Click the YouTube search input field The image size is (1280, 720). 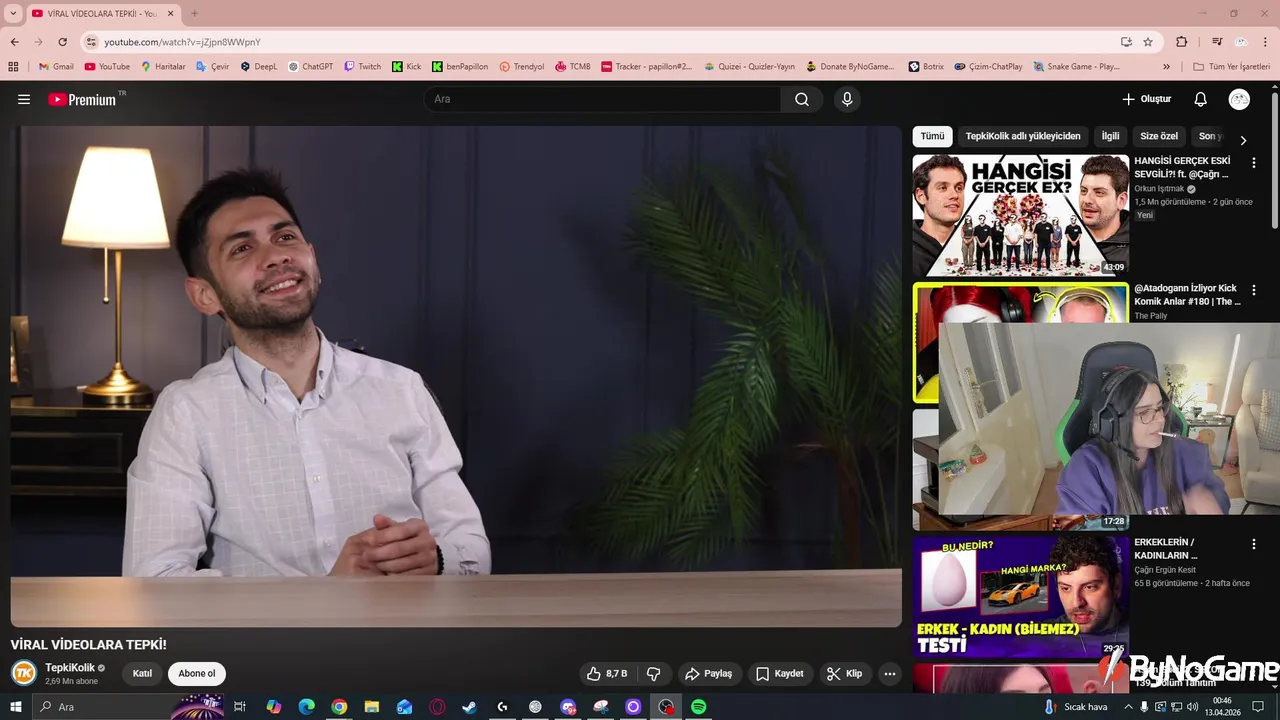(x=603, y=99)
